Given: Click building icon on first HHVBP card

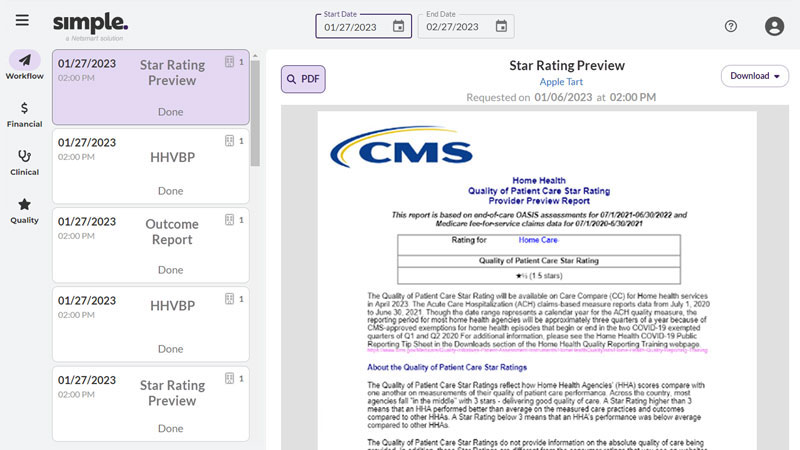Looking at the screenshot, I should [x=229, y=141].
